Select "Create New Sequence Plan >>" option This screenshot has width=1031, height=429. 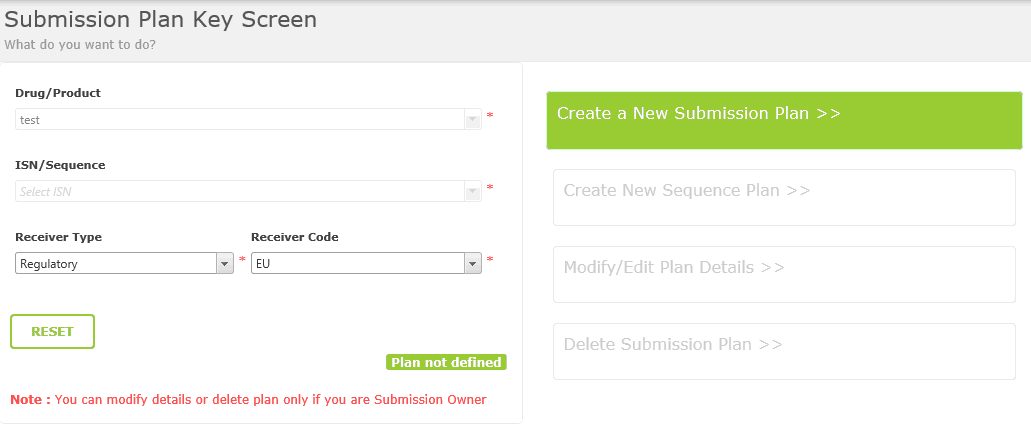tap(784, 197)
